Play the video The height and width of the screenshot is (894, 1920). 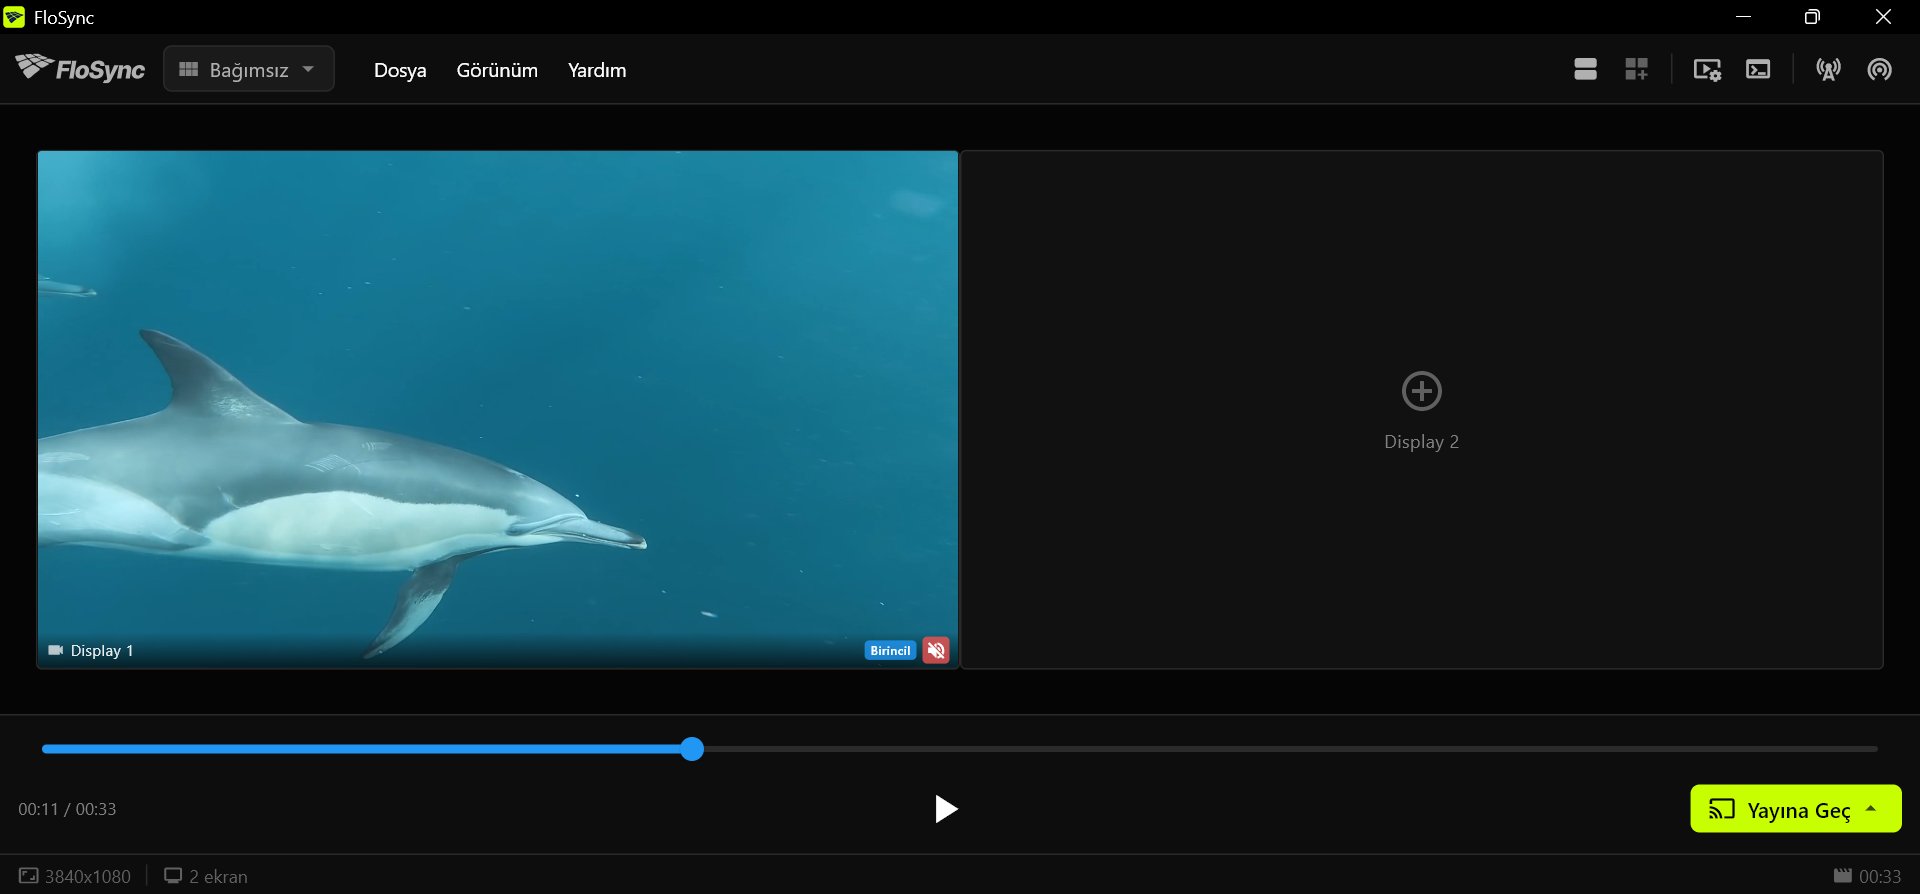click(x=945, y=809)
